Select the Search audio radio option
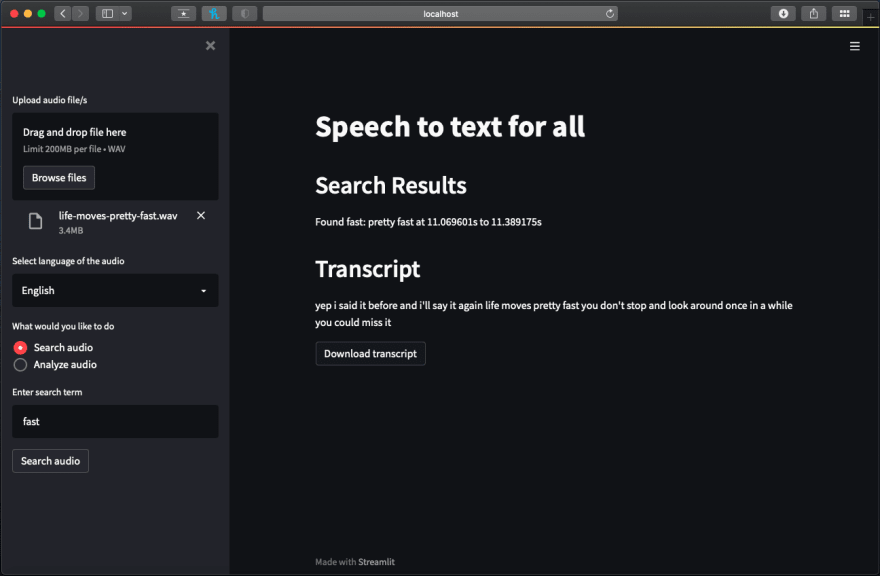880x576 pixels. [54, 348]
